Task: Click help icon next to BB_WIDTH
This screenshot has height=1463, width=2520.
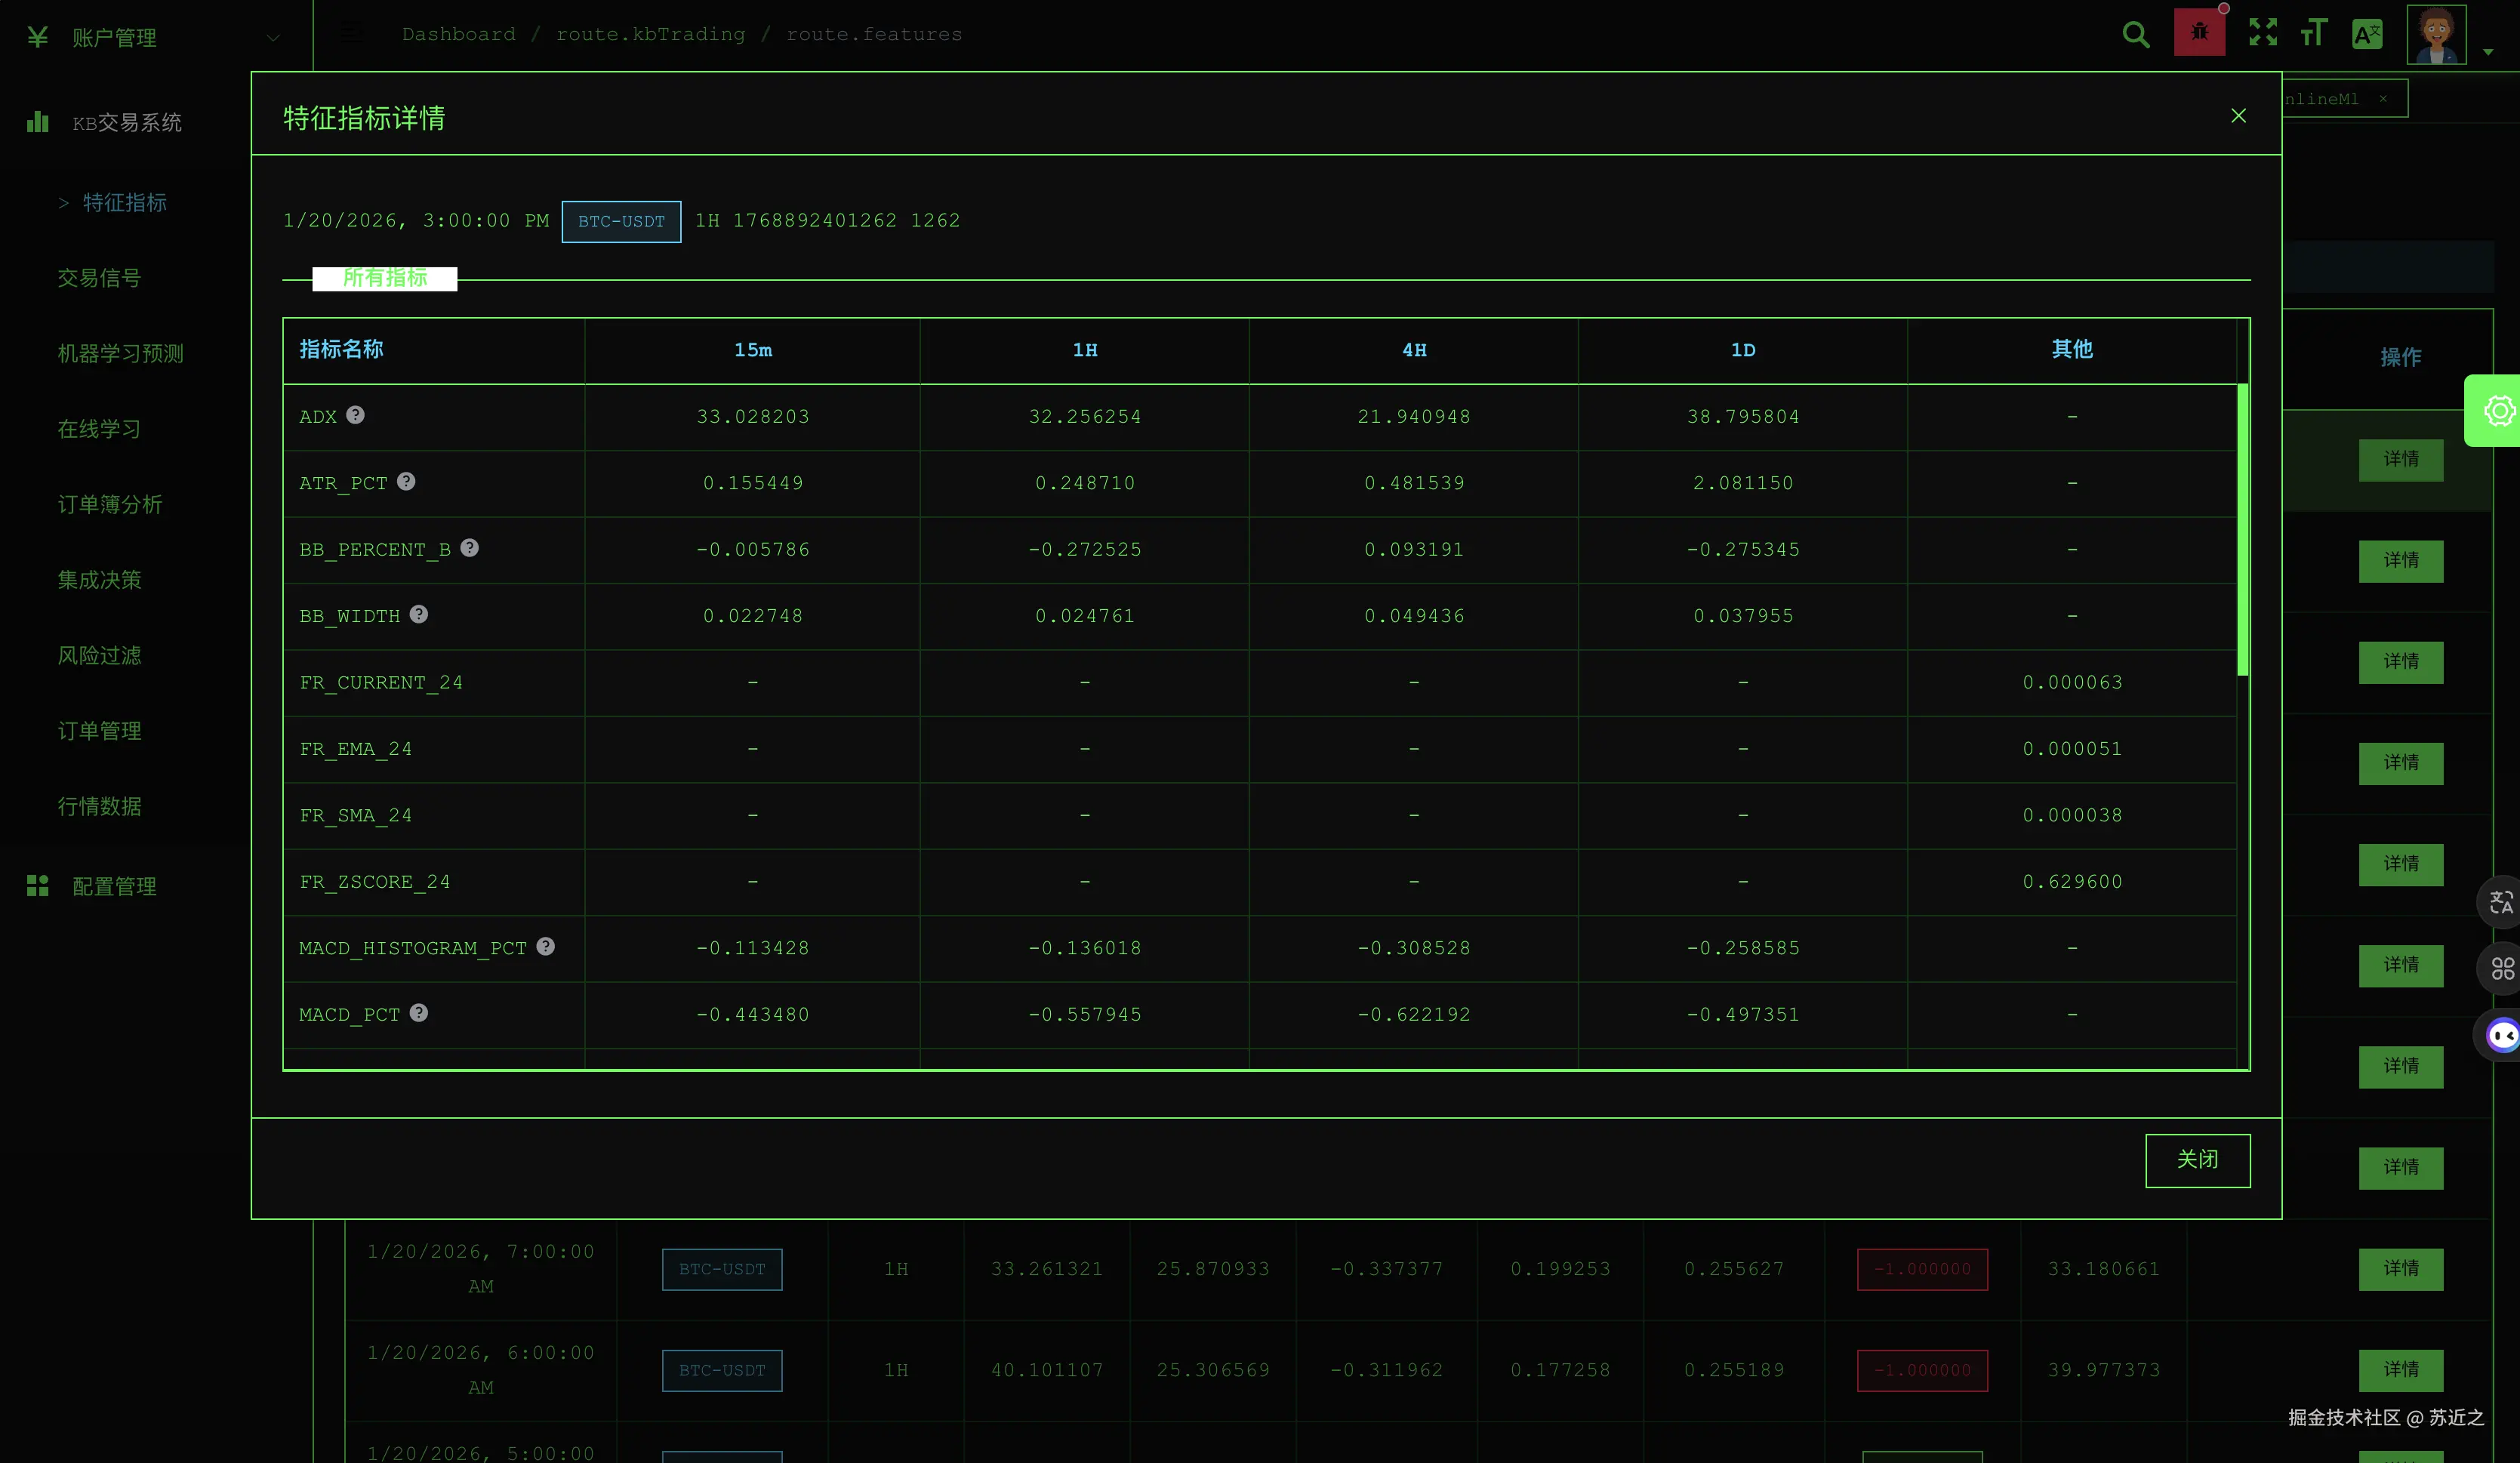Action: (419, 614)
